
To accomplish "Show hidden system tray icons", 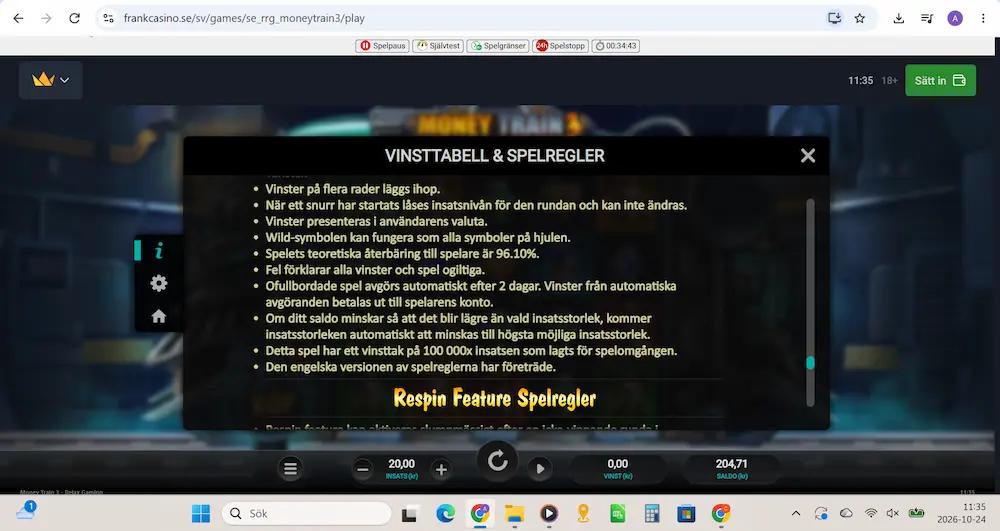I will [x=796, y=513].
